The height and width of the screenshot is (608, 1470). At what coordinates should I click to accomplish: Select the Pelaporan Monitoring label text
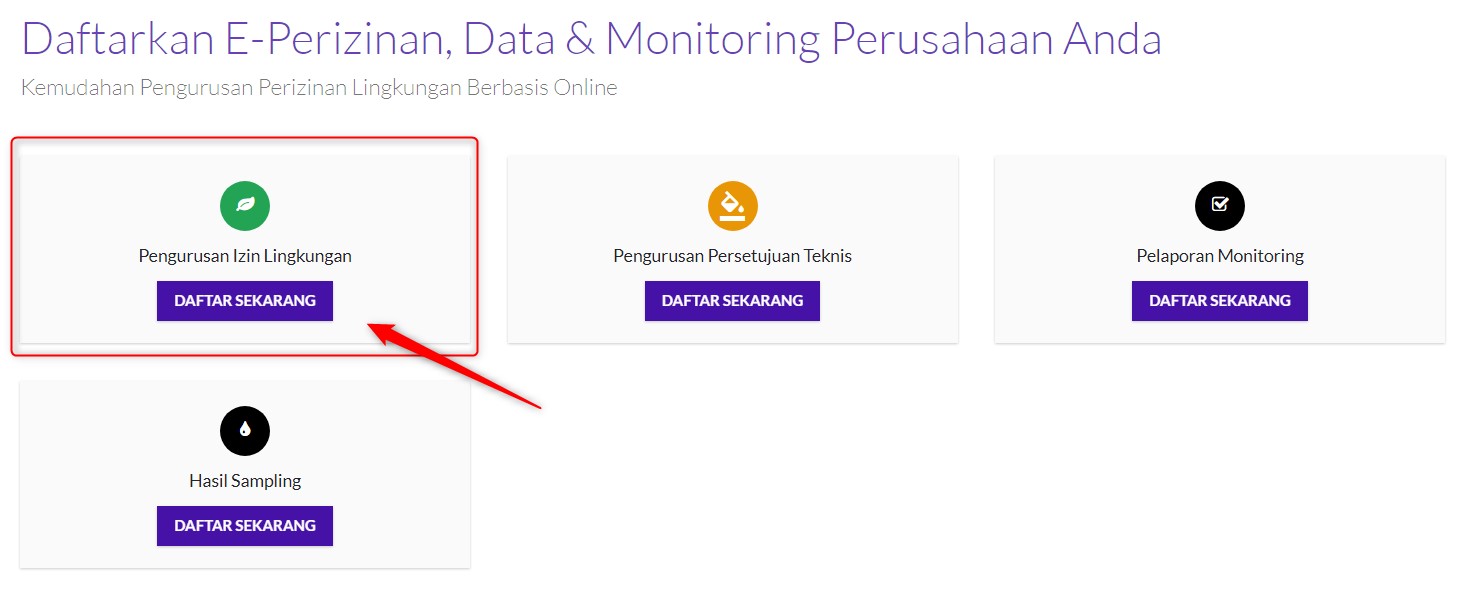coord(1219,256)
